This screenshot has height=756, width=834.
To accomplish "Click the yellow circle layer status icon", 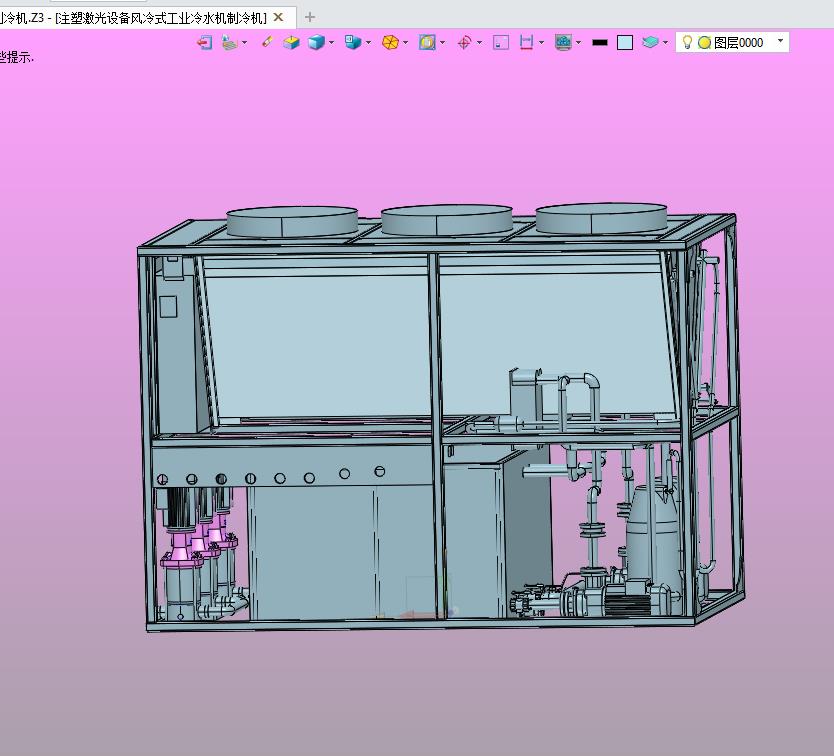I will point(704,43).
